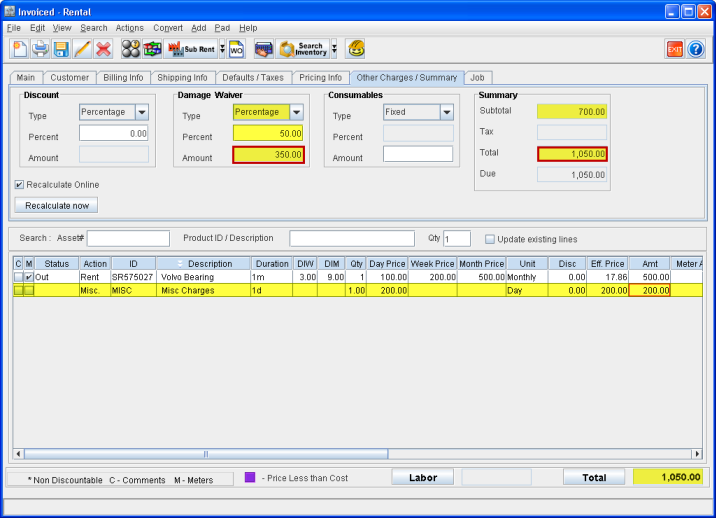Click the Asset# search field
The height and width of the screenshot is (518, 716).
[x=128, y=238]
